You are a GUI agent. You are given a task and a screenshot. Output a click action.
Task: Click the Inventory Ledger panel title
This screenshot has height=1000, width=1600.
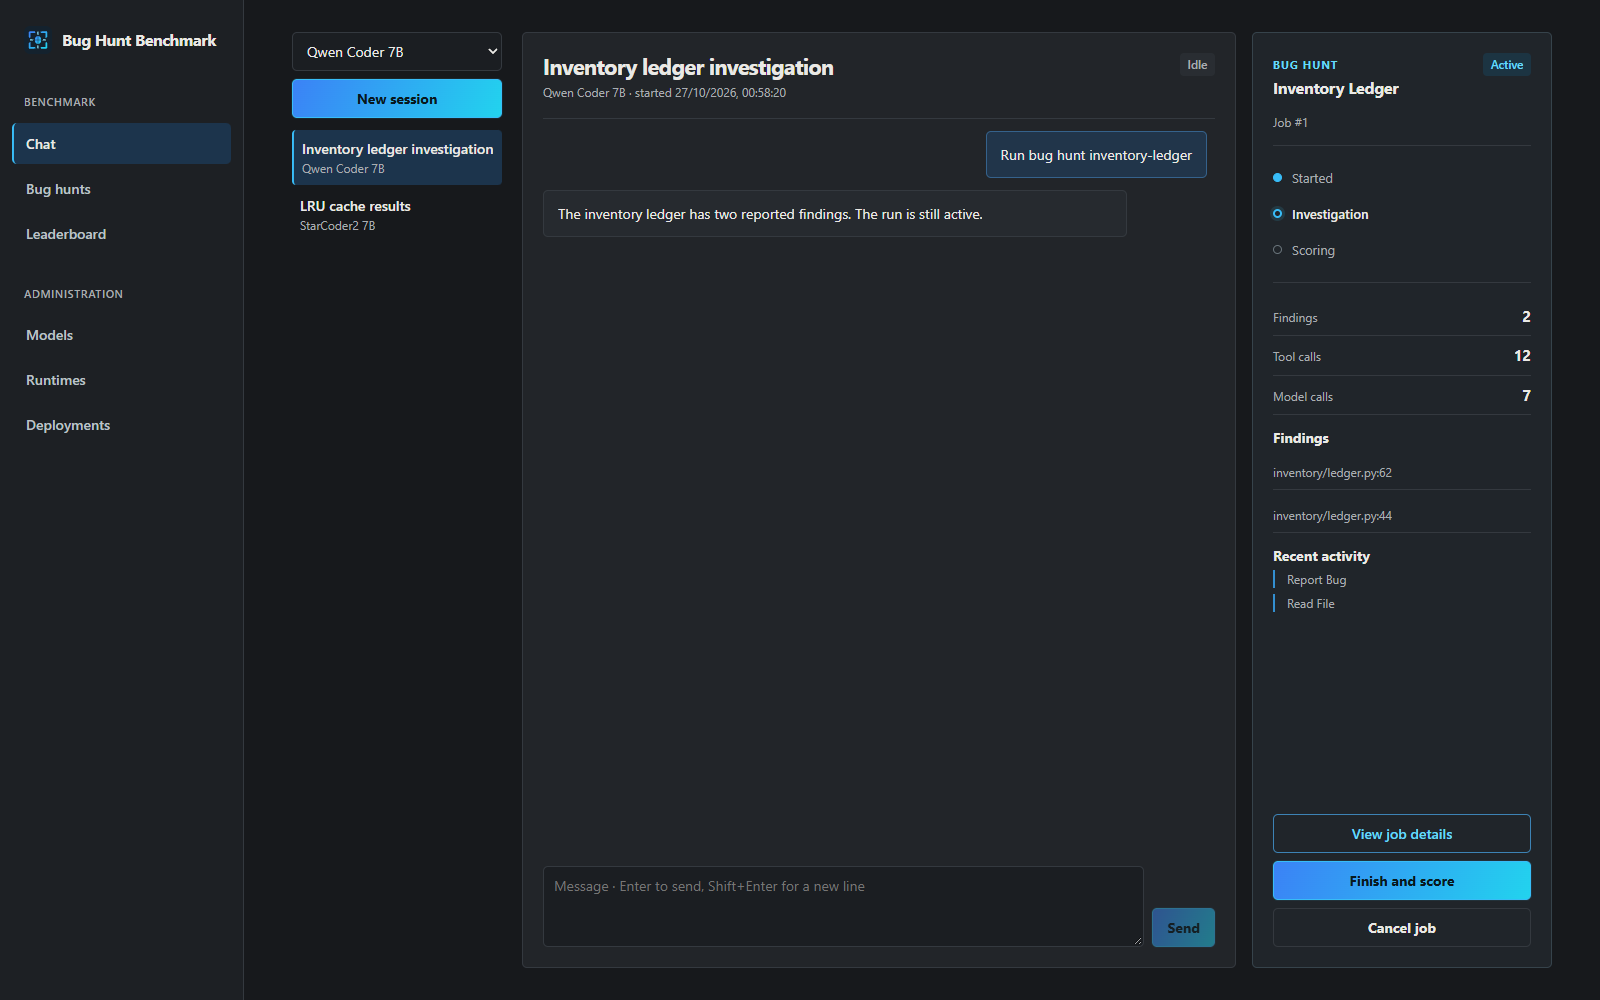click(1336, 89)
